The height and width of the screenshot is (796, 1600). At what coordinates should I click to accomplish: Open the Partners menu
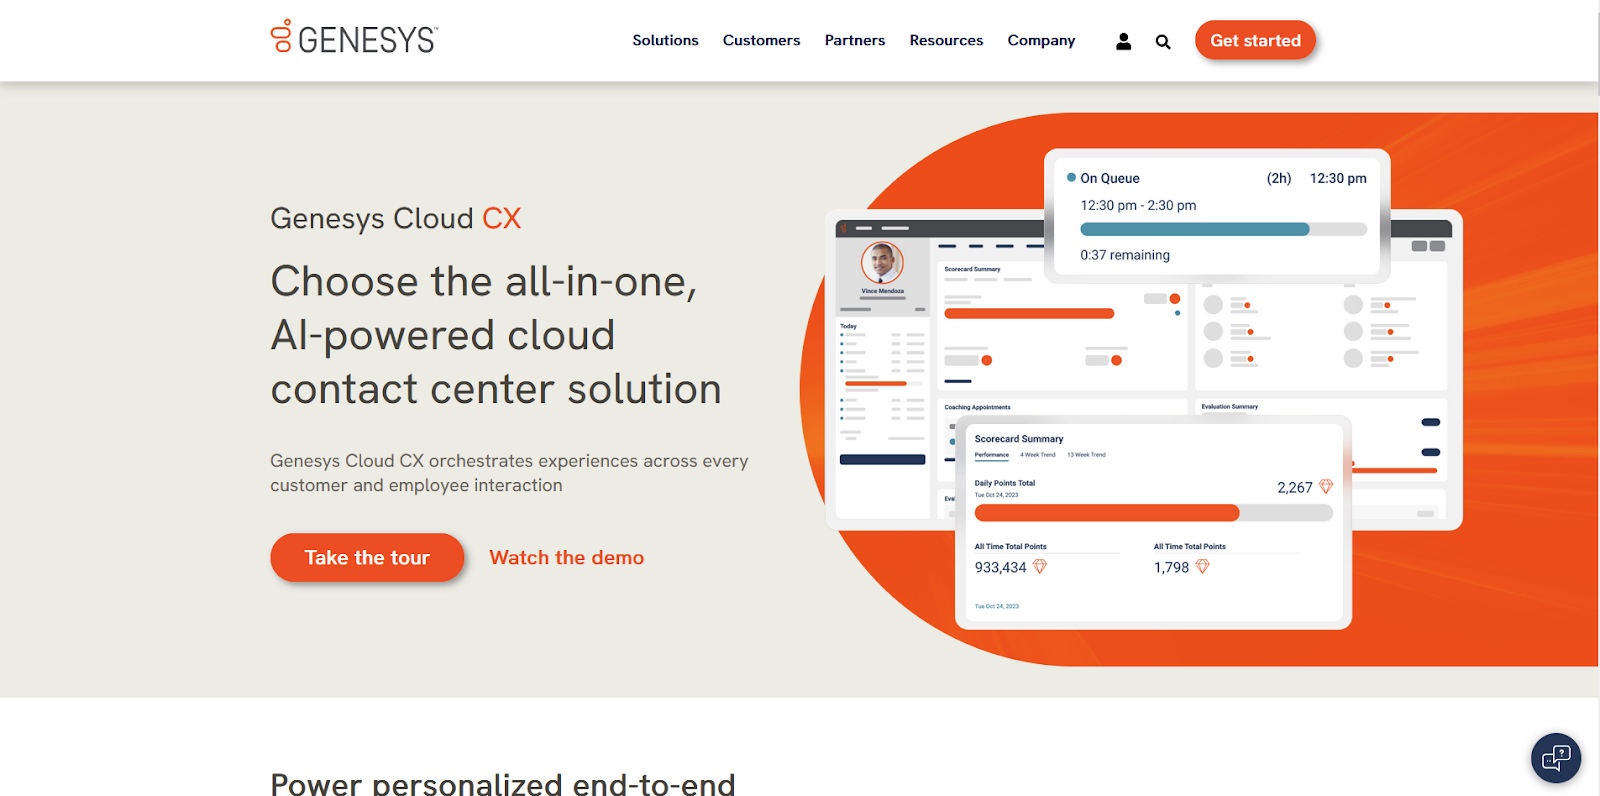pyautogui.click(x=855, y=40)
